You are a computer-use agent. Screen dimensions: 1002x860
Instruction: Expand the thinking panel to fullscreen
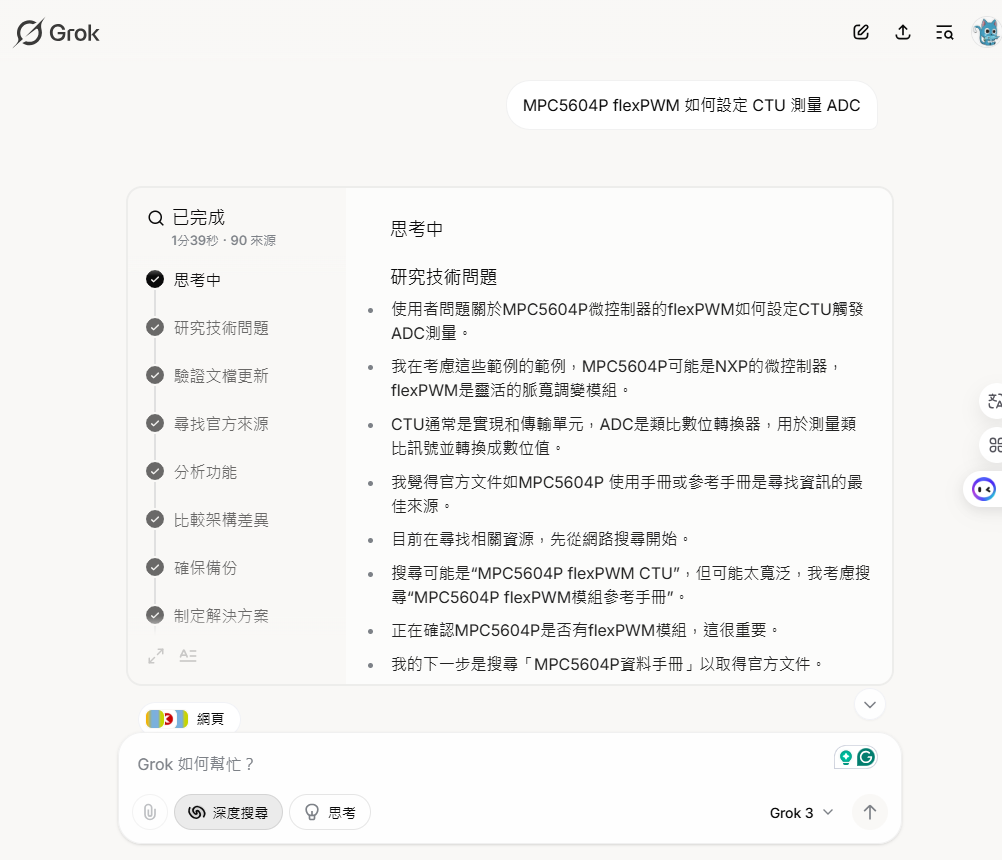156,656
